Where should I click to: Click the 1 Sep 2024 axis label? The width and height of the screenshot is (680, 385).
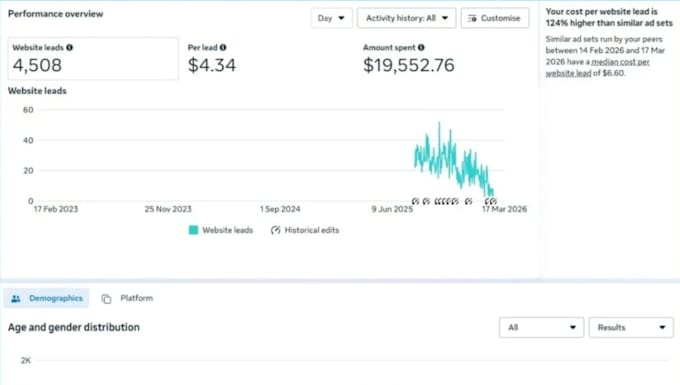280,209
